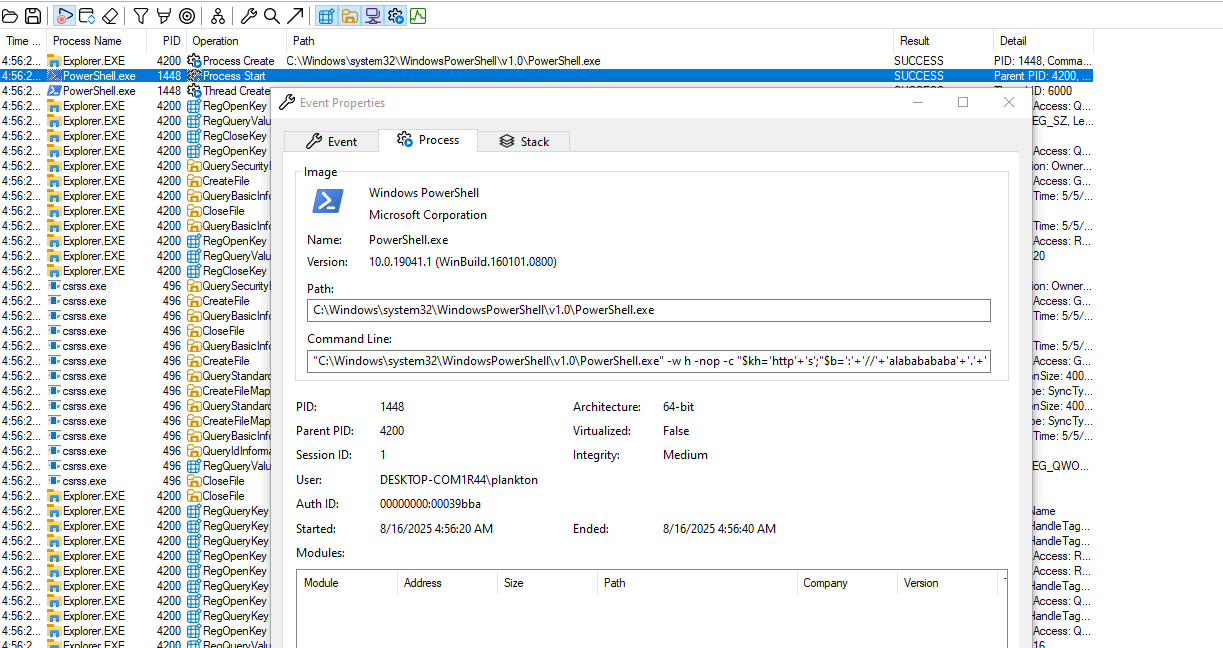1223x648 pixels.
Task: Click the Result column header
Action: [x=943, y=41]
